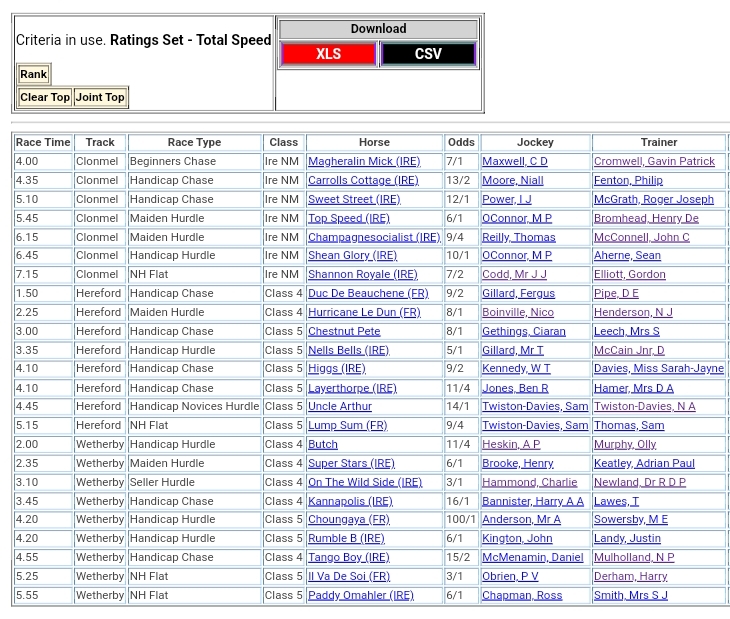Screen dimensions: 730x619
Task: Click the Race Time column header
Action: click(43, 142)
